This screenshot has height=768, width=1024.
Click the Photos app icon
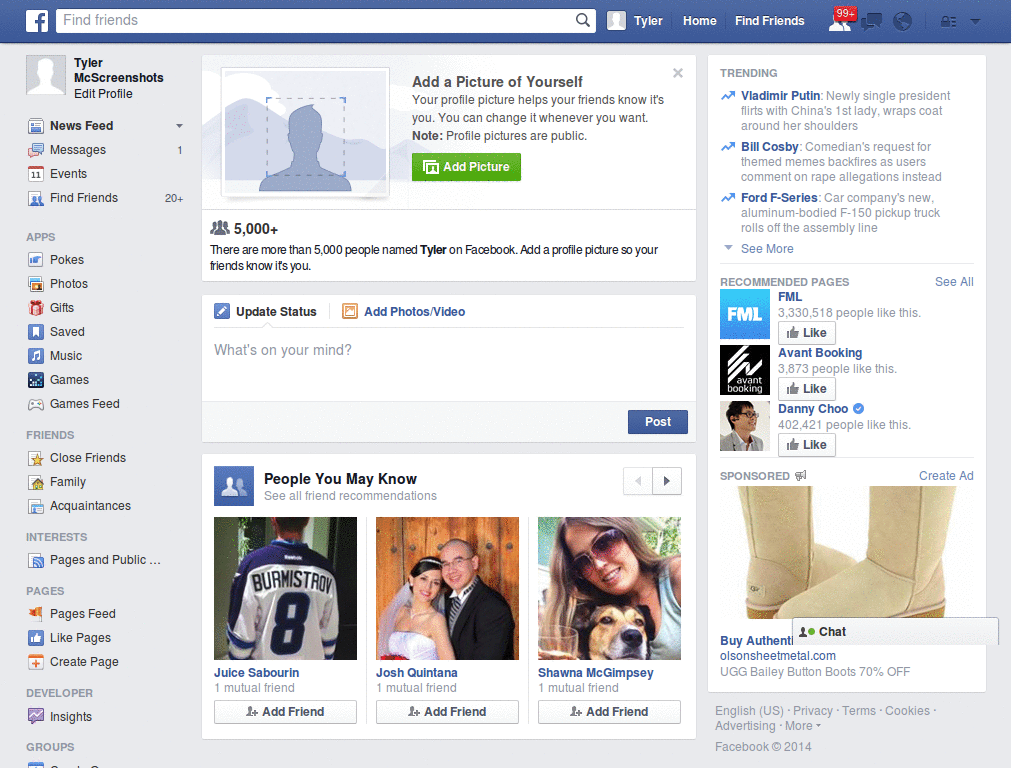click(x=36, y=284)
